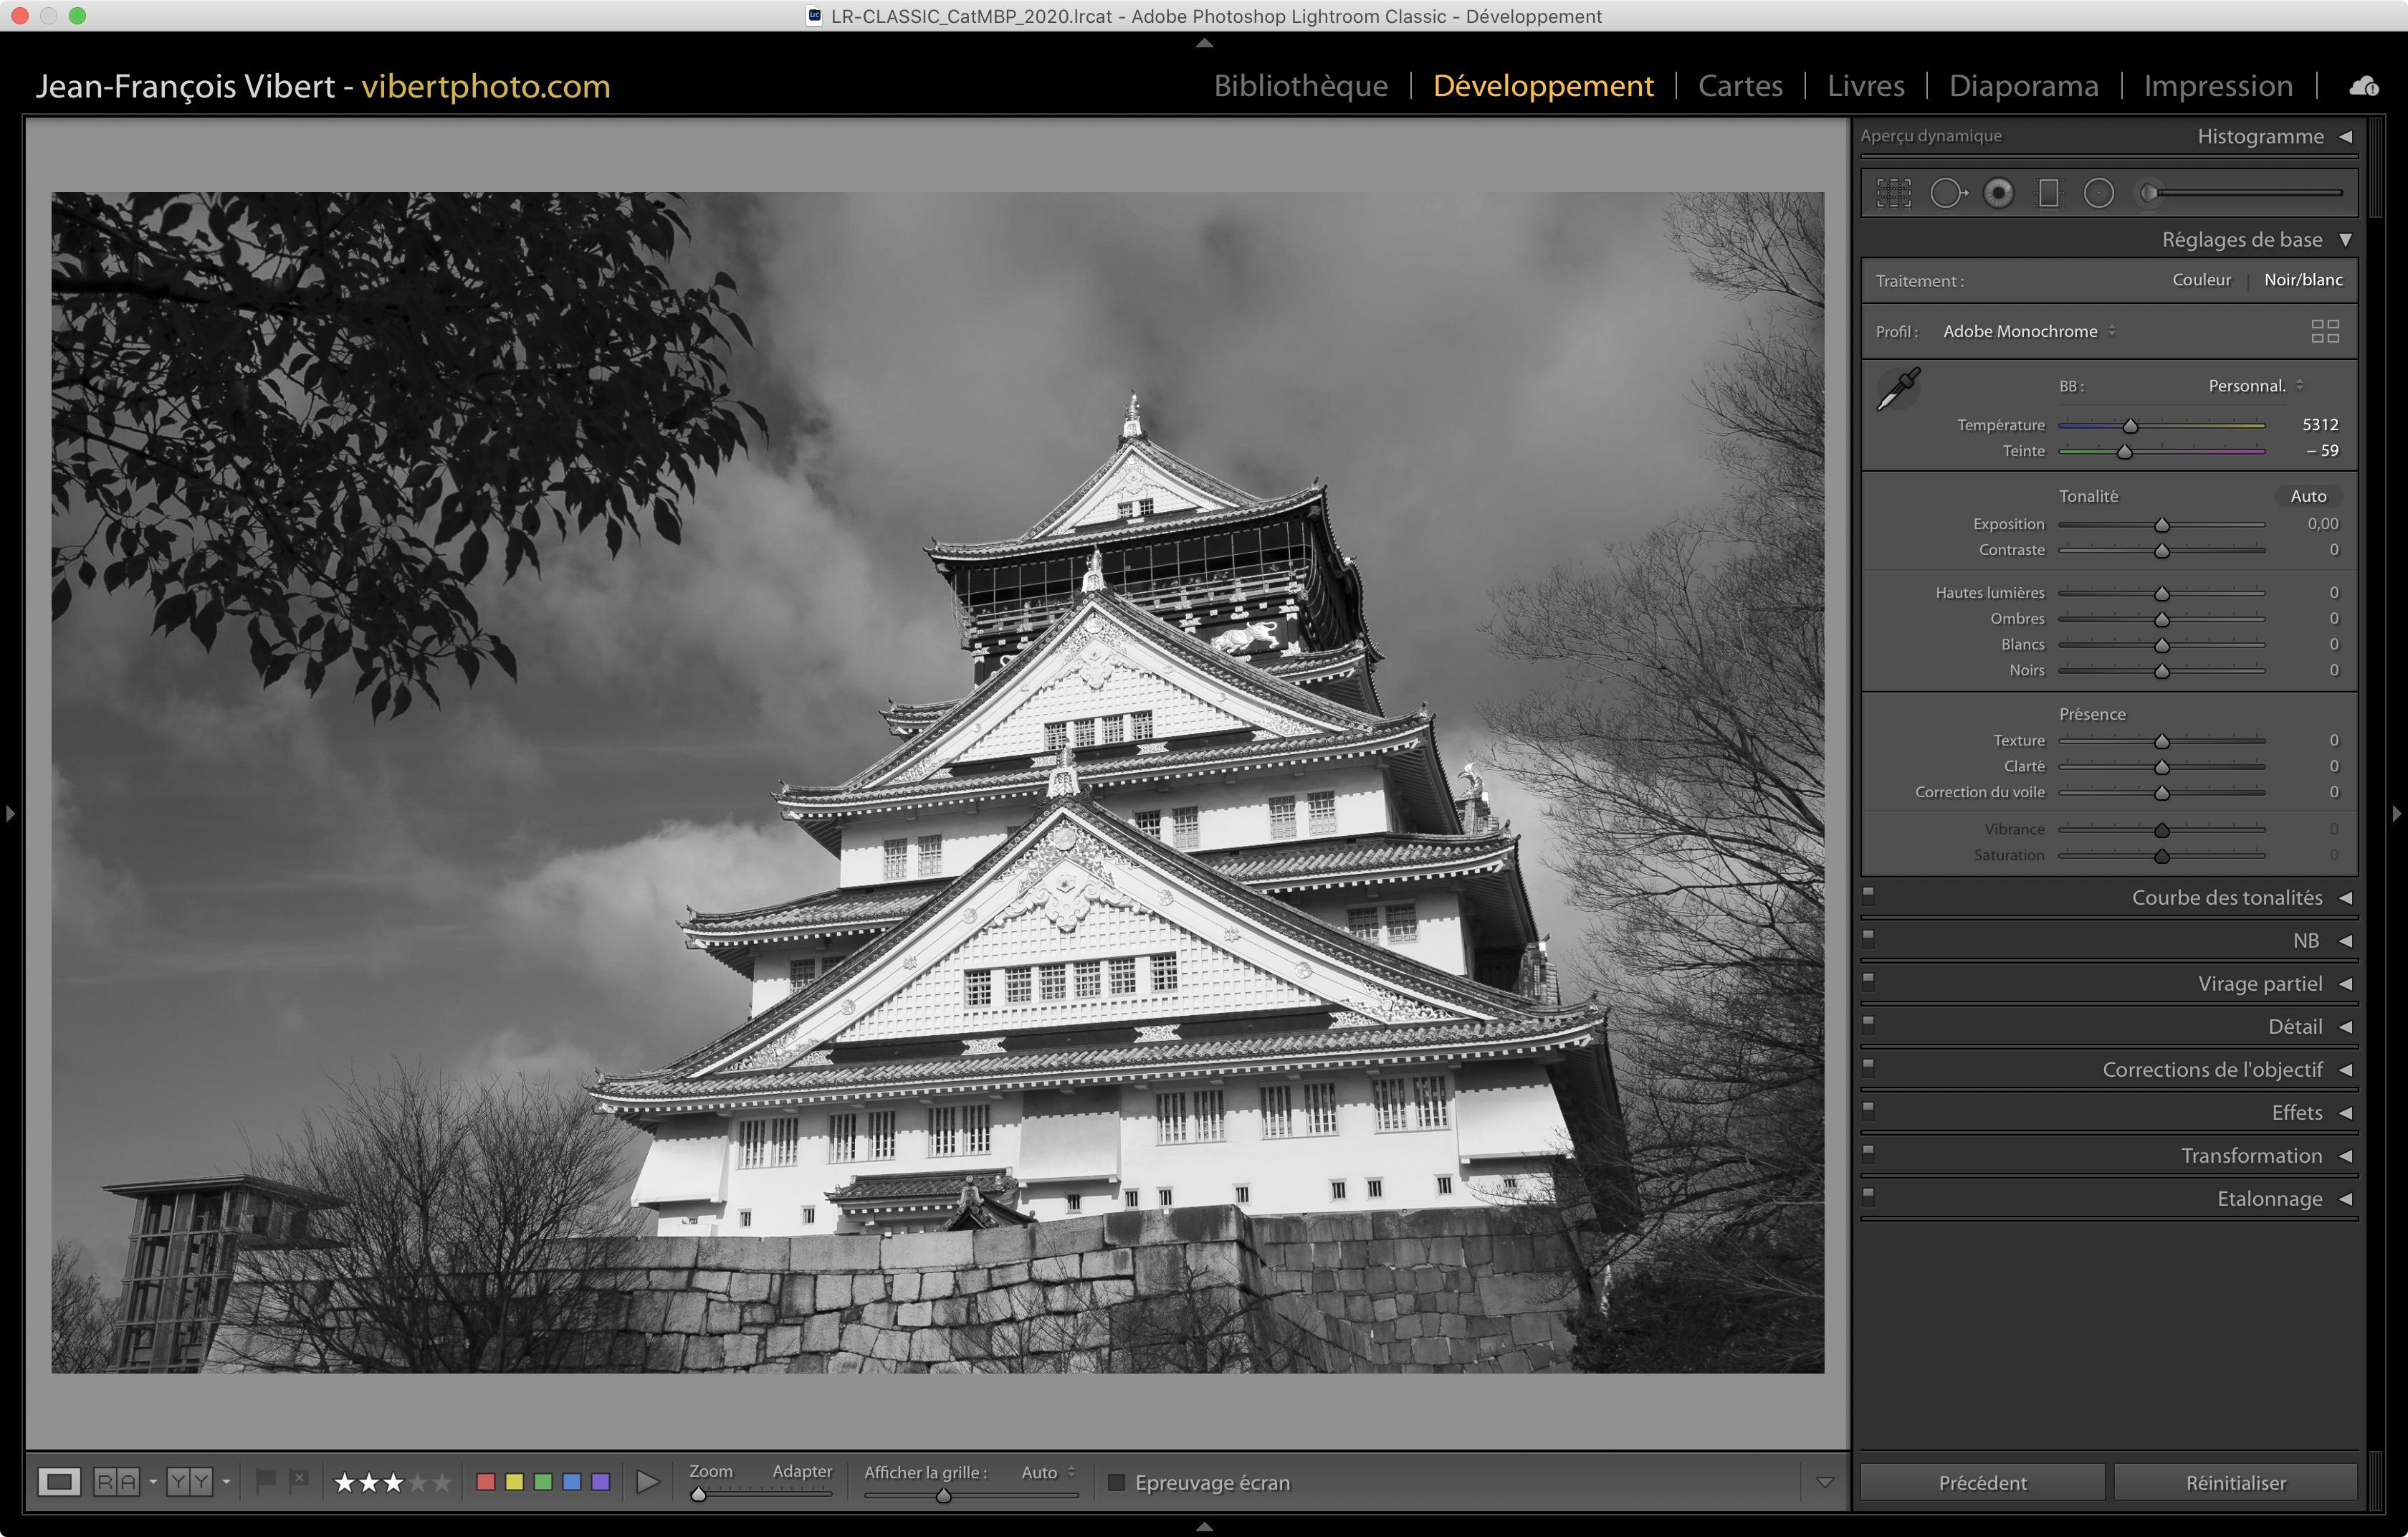Enable the Epreuvage écran checkbox
This screenshot has width=2408, height=1537.
click(x=1117, y=1482)
